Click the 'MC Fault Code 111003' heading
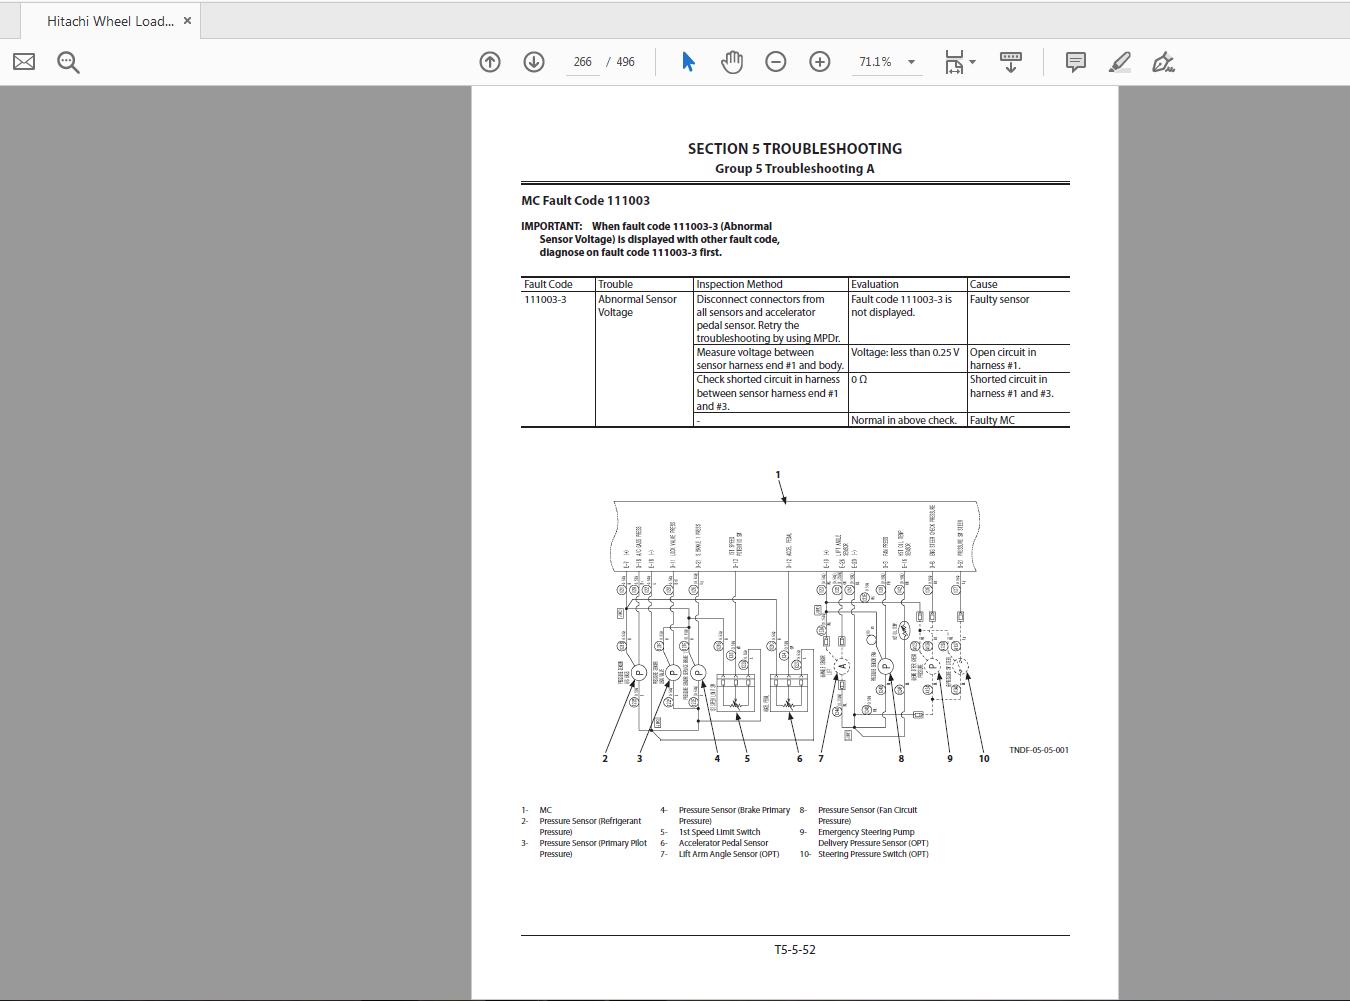Image resolution: width=1350 pixels, height=1001 pixels. pos(585,201)
